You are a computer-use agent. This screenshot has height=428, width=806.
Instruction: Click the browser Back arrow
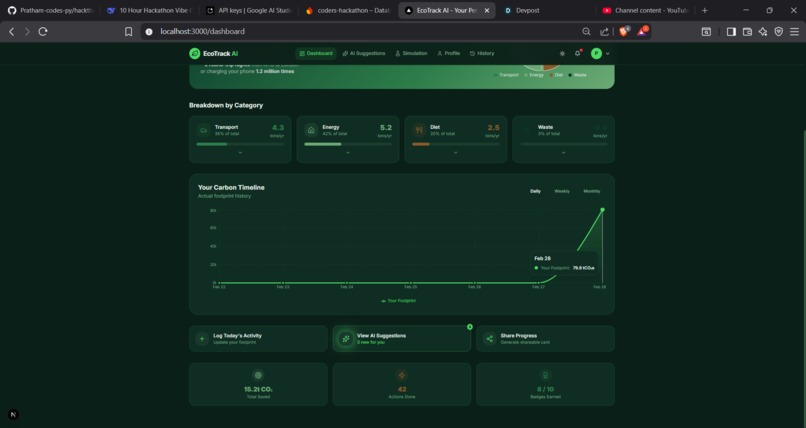(x=11, y=31)
